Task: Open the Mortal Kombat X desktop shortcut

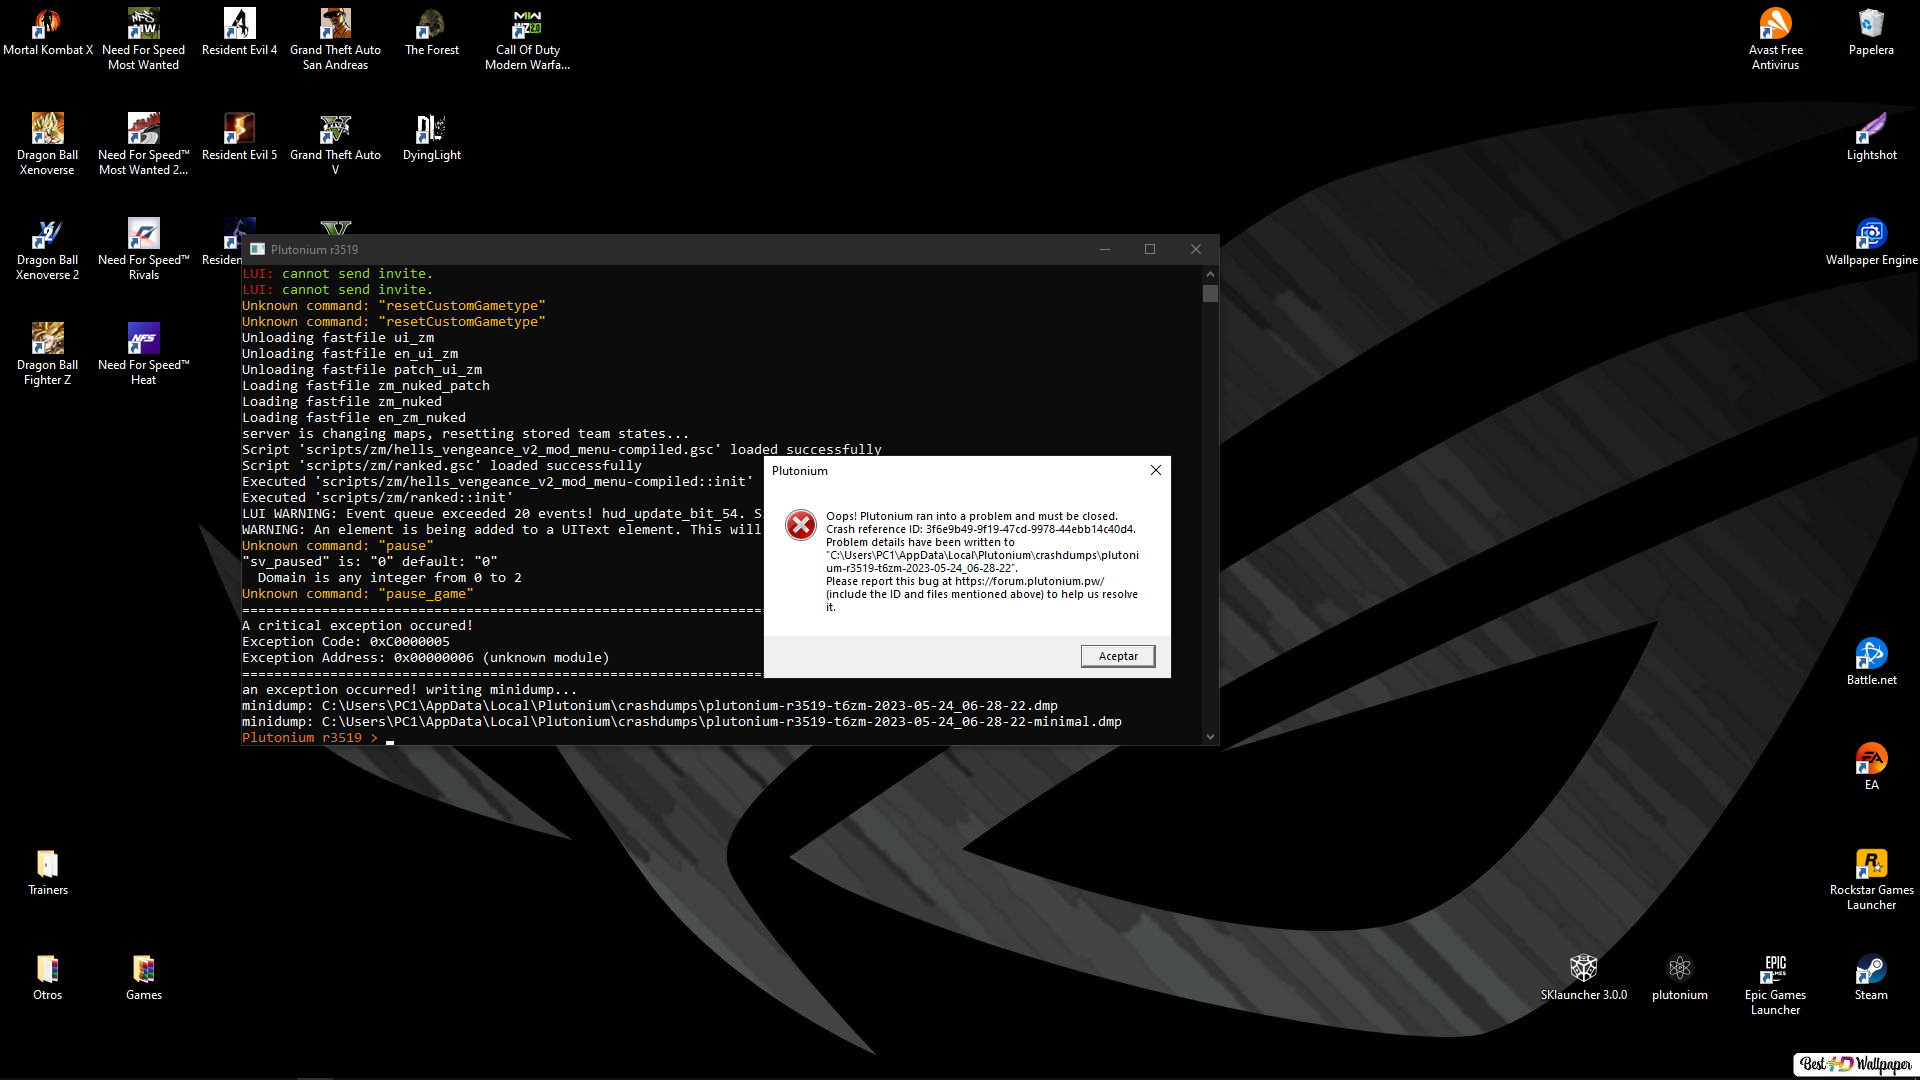Action: tap(47, 31)
